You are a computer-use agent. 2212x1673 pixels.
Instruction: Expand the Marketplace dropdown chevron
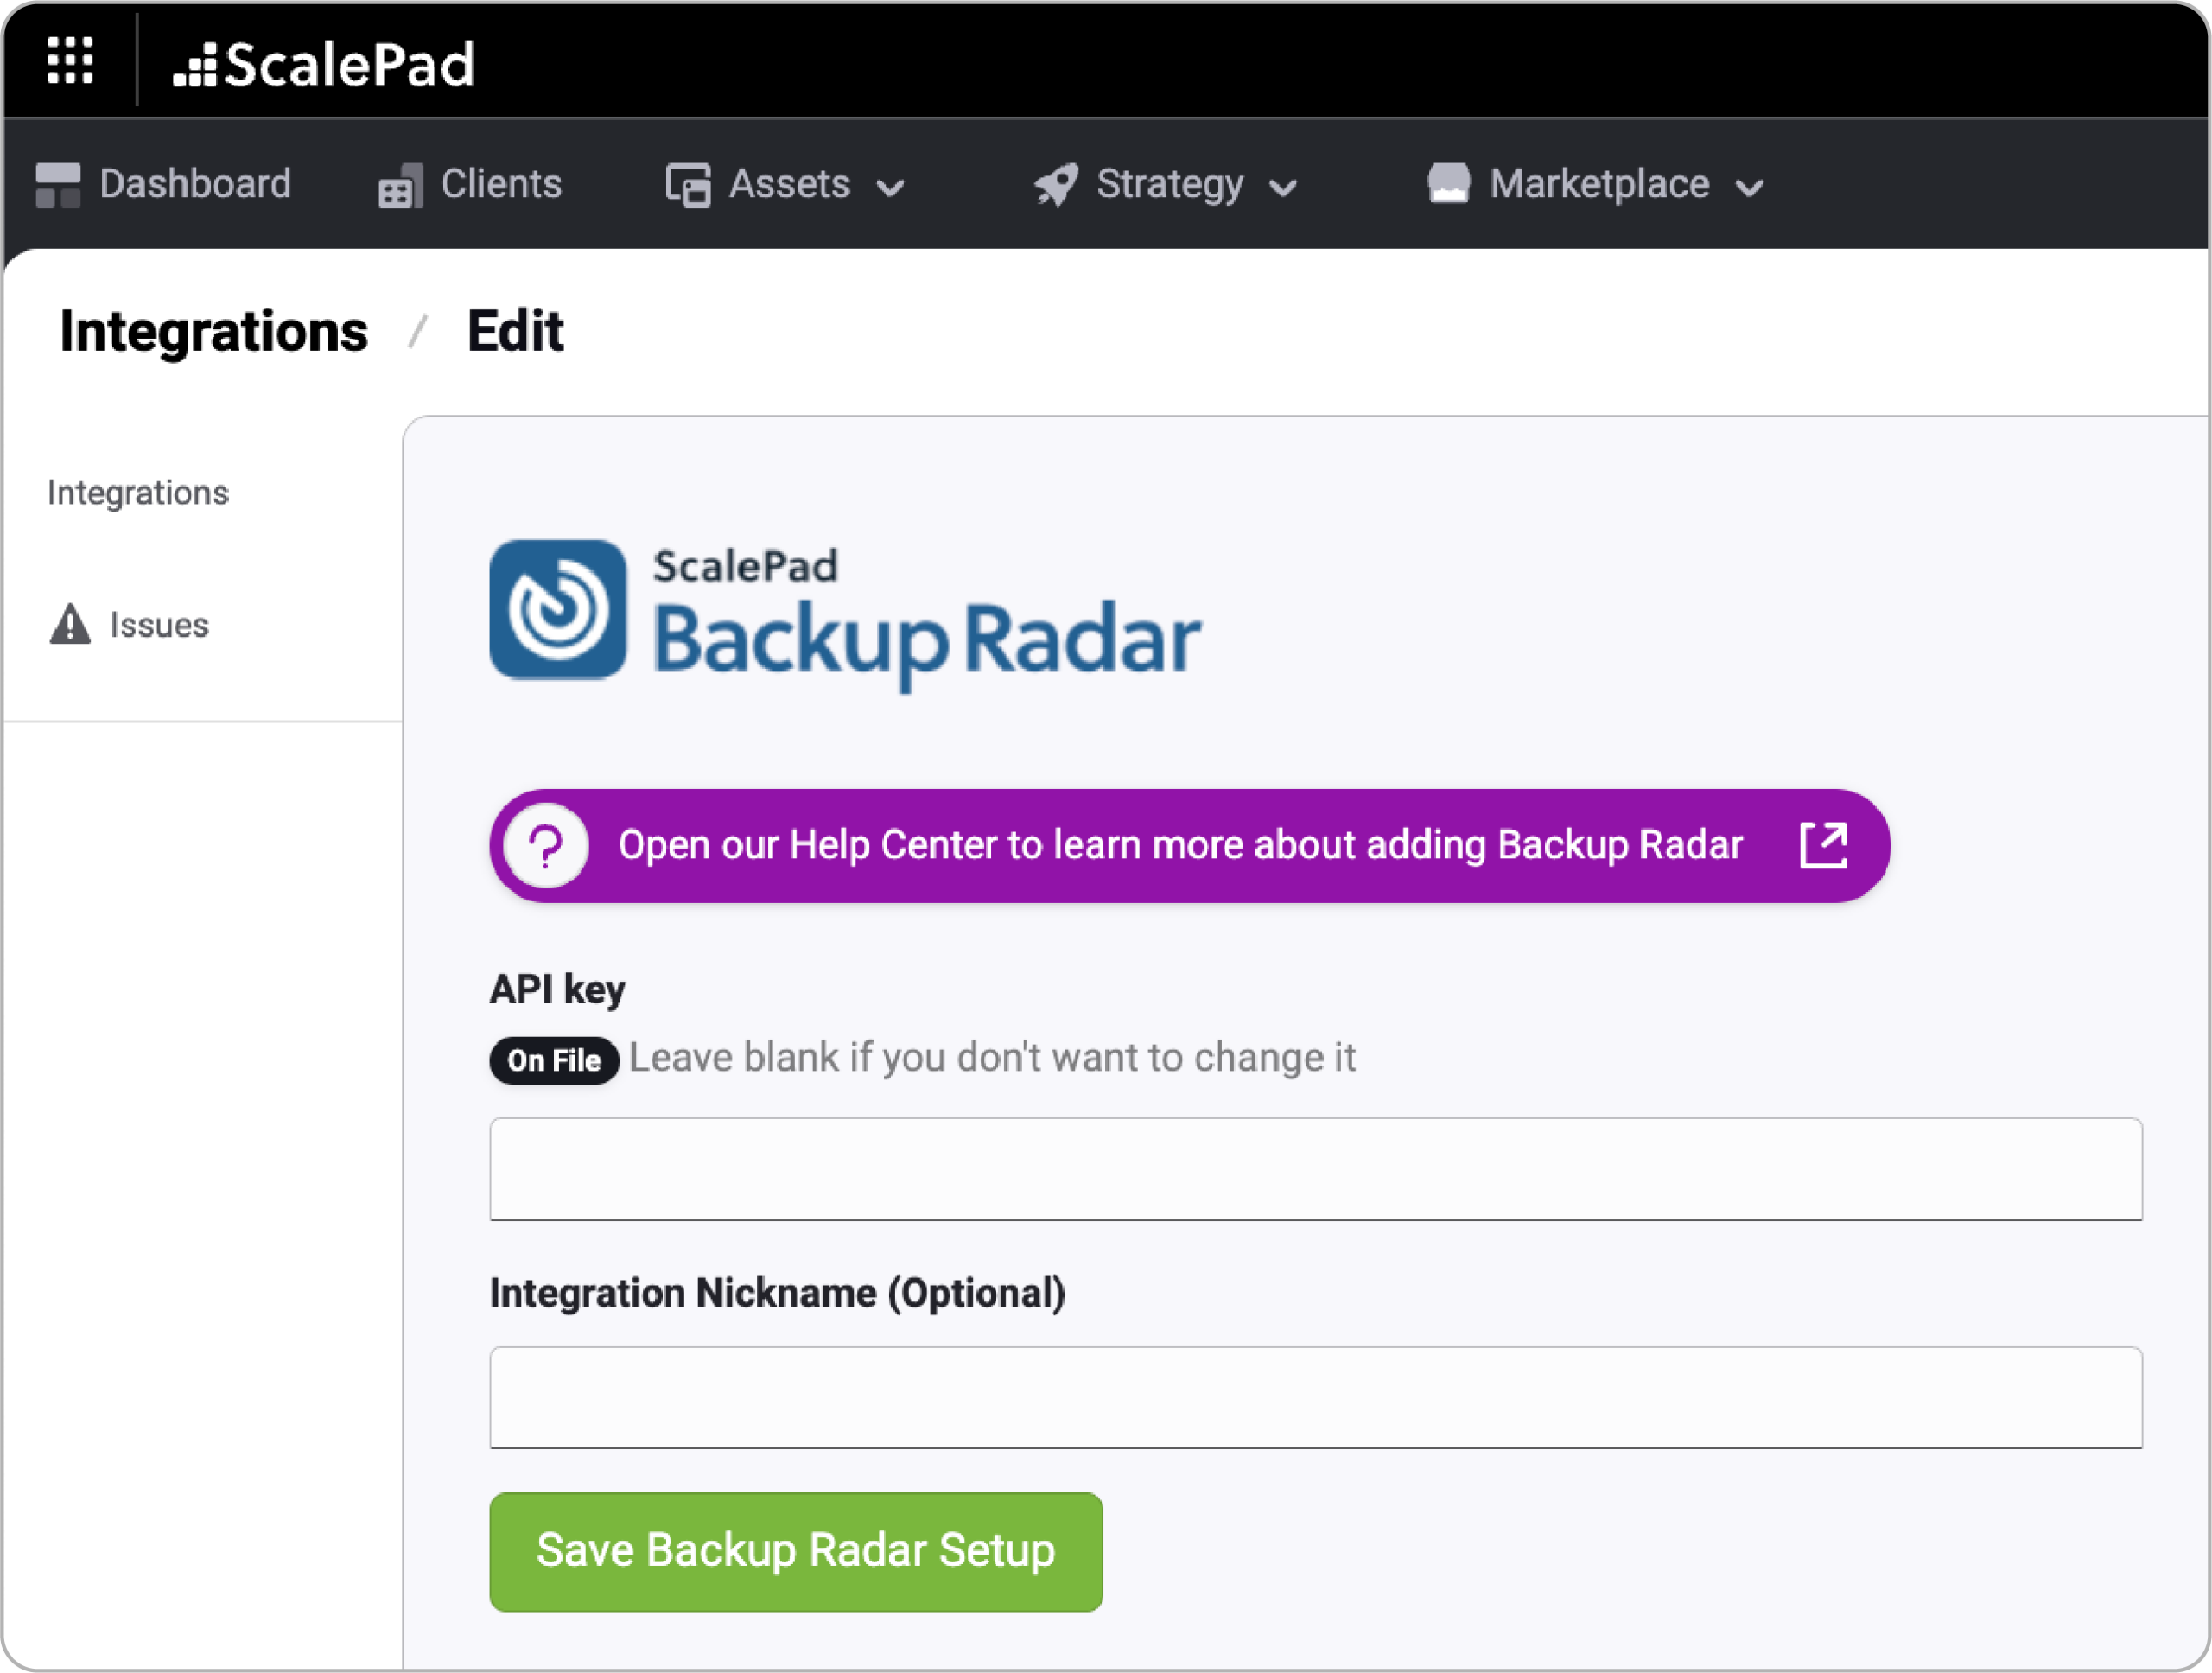pyautogui.click(x=1749, y=188)
